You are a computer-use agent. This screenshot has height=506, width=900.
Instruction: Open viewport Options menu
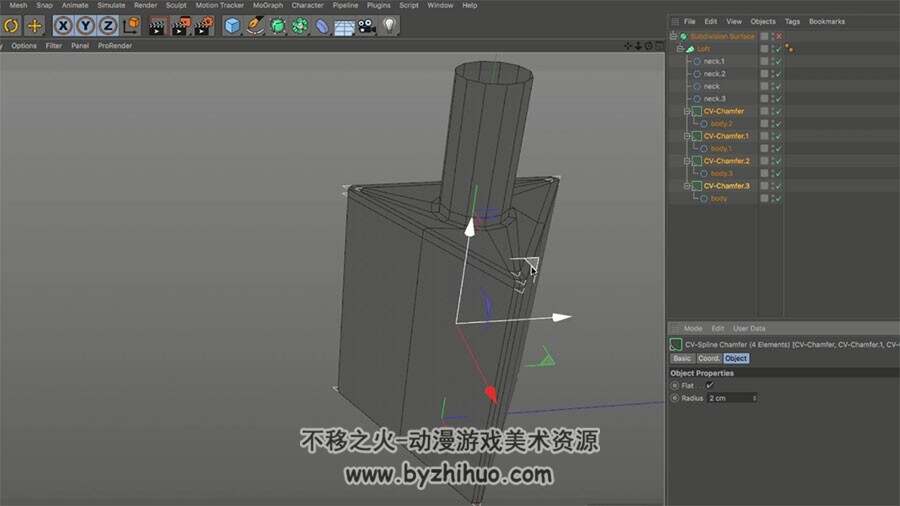(x=24, y=45)
